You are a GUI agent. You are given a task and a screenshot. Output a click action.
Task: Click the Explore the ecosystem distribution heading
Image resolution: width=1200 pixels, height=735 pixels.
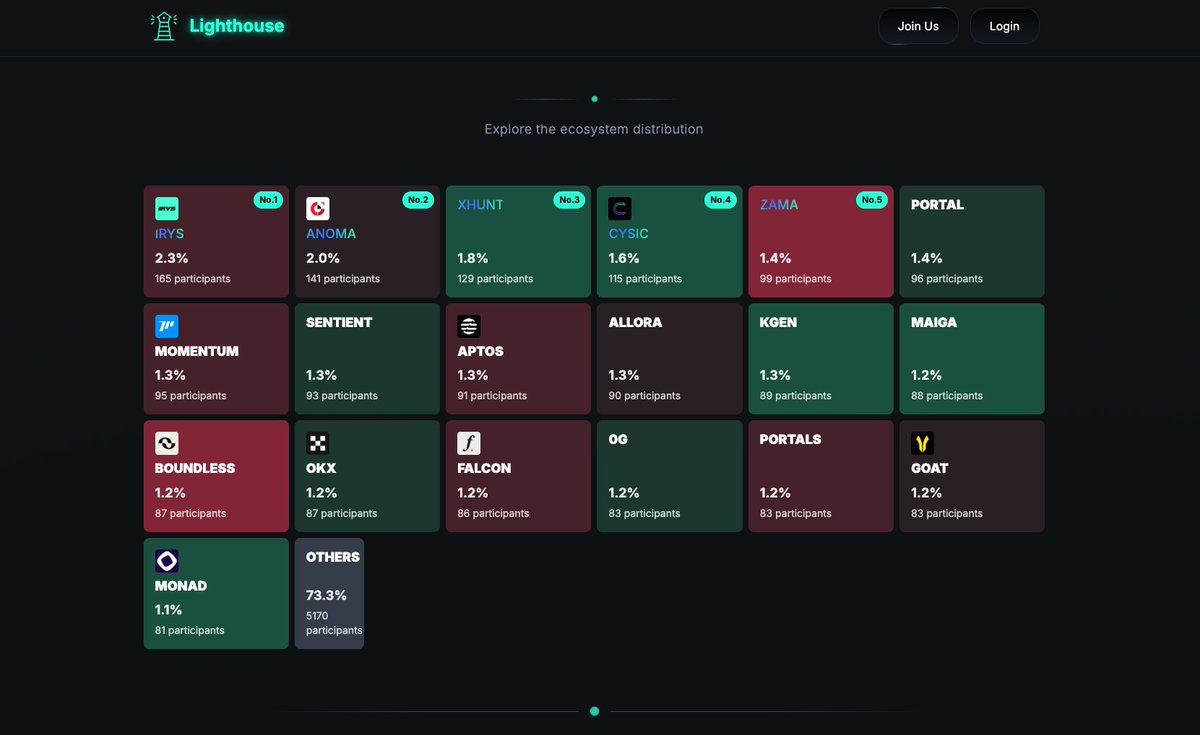coord(594,129)
